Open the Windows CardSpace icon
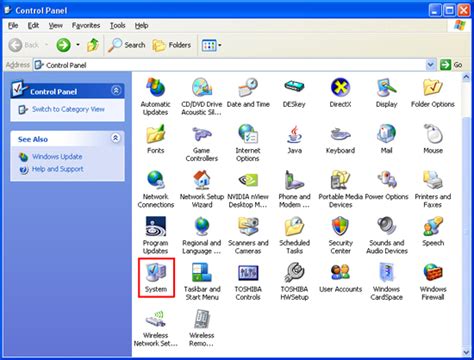The image size is (474, 360). pyautogui.click(x=386, y=282)
